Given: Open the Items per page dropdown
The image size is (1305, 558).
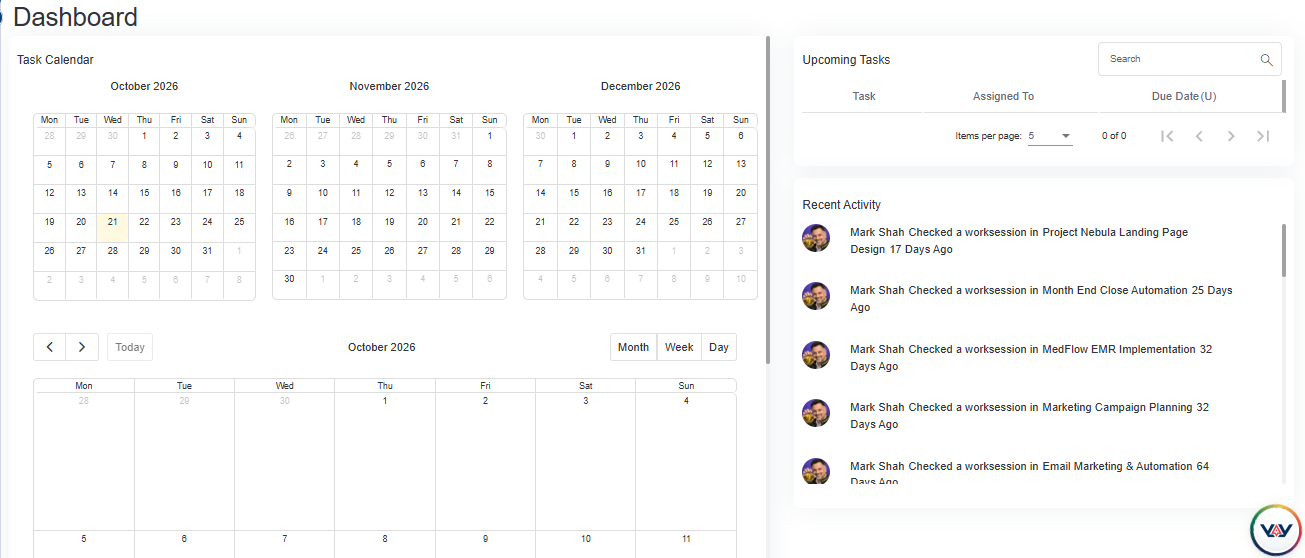Looking at the screenshot, I should 1050,136.
